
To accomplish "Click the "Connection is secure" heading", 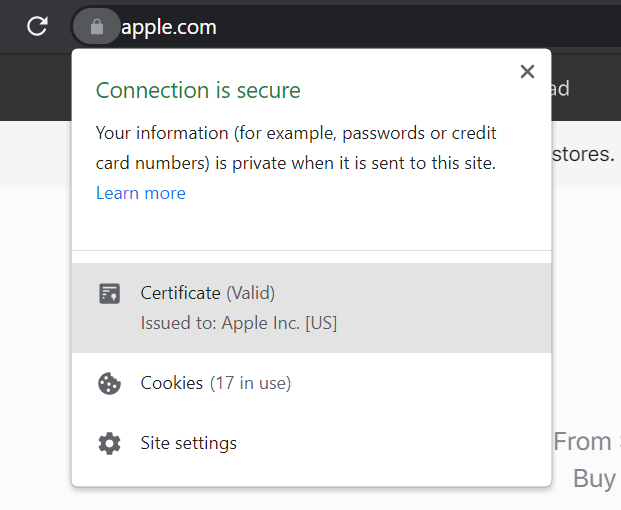I will click(x=198, y=90).
